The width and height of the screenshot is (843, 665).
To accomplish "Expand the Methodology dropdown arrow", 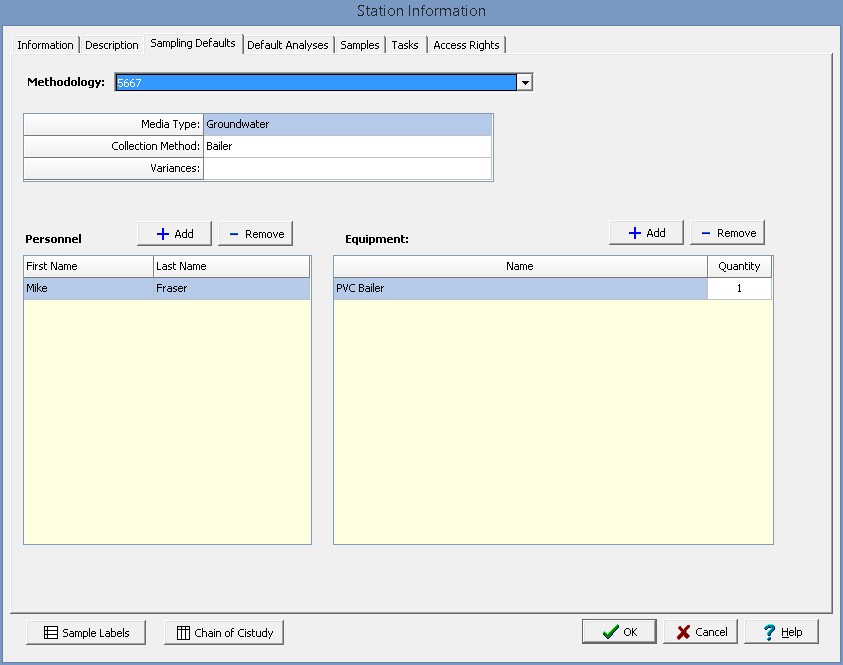I will 525,83.
